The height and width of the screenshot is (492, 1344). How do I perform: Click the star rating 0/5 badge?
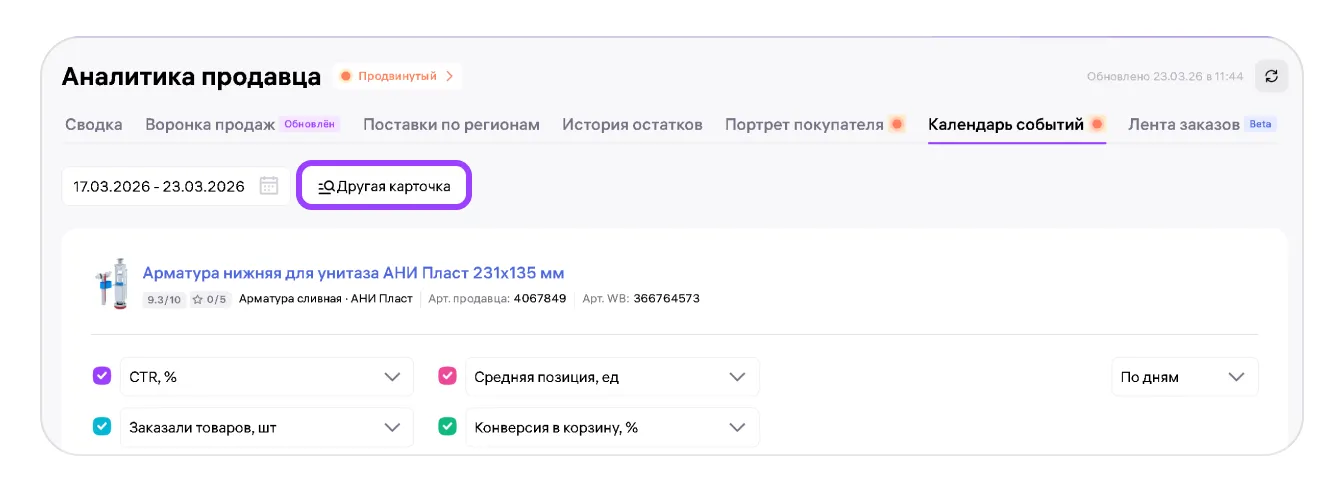[x=210, y=298]
